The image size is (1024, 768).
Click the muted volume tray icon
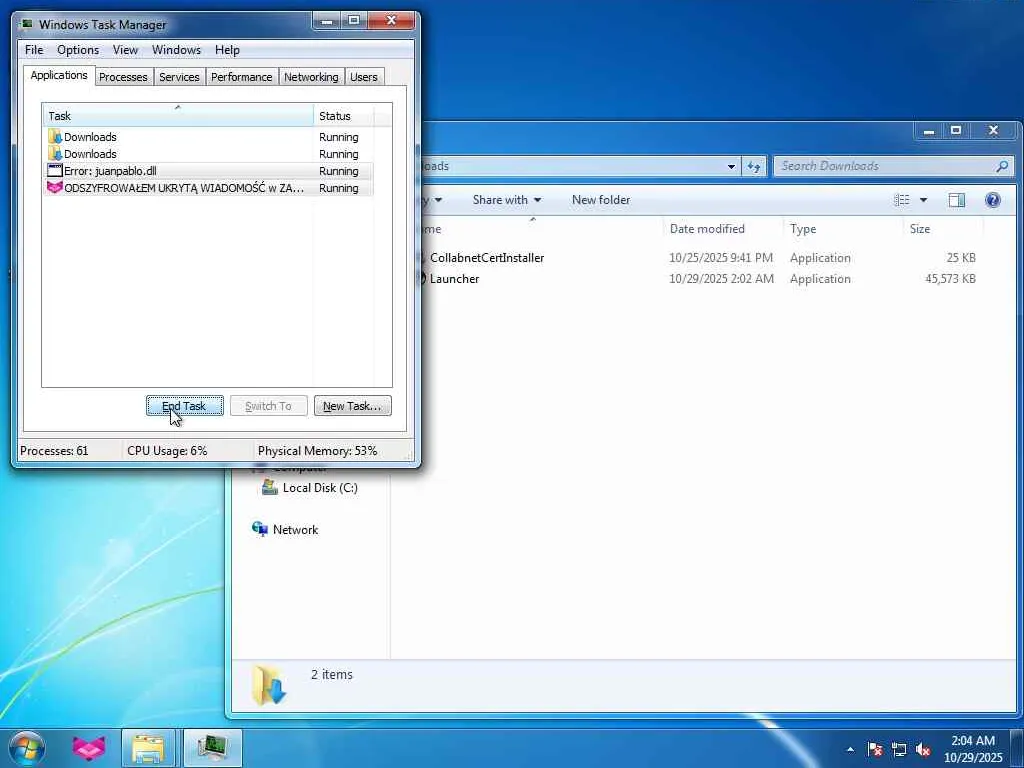coord(923,750)
